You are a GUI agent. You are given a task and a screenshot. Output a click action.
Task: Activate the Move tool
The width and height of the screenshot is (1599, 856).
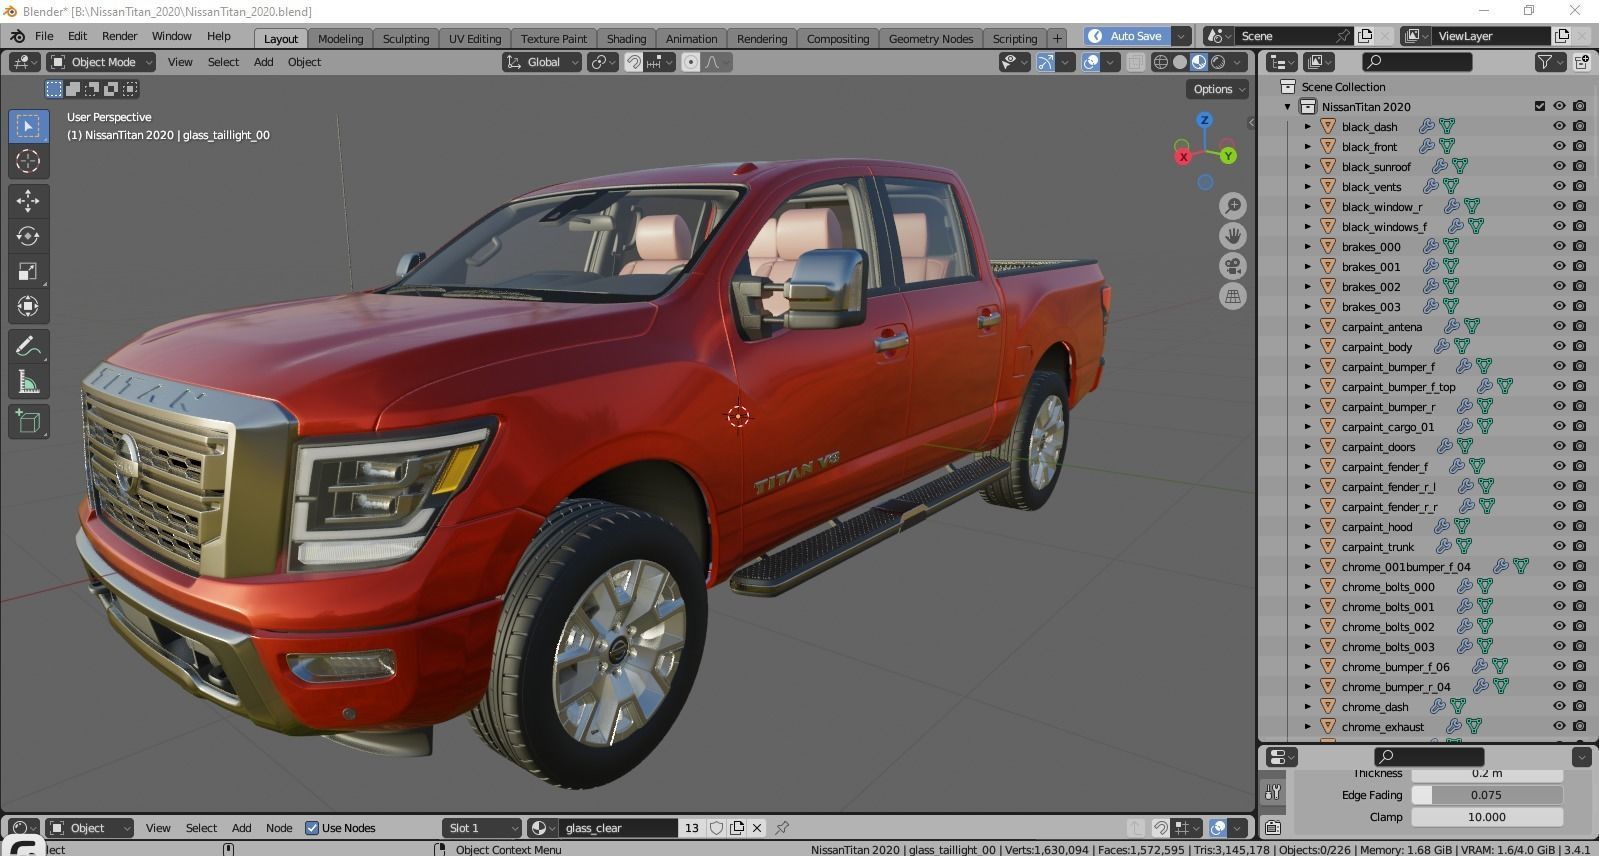click(x=28, y=201)
